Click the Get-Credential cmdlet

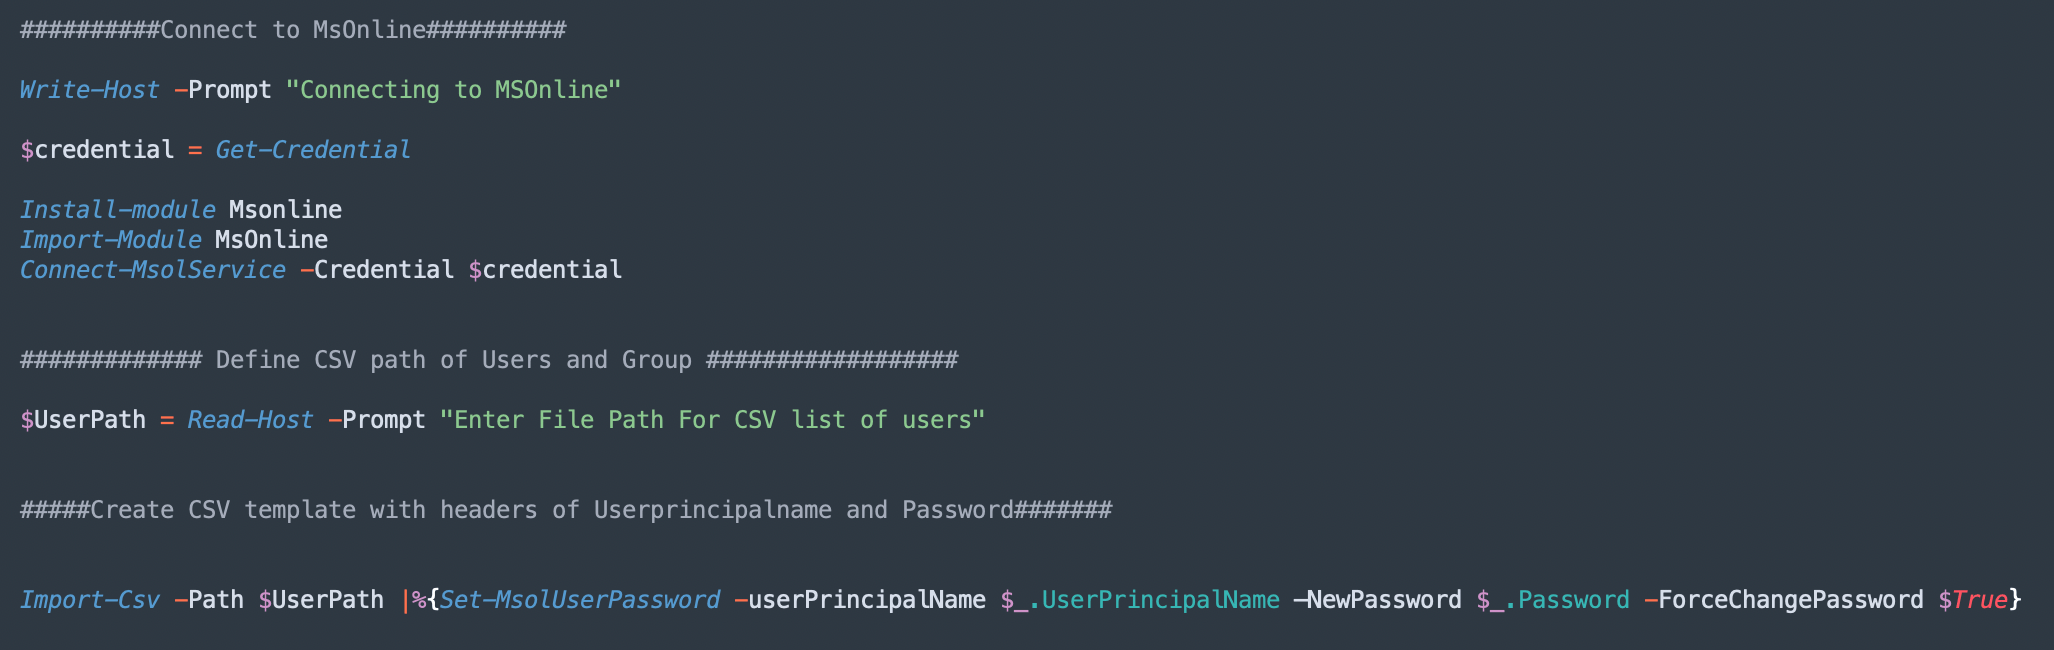[313, 150]
